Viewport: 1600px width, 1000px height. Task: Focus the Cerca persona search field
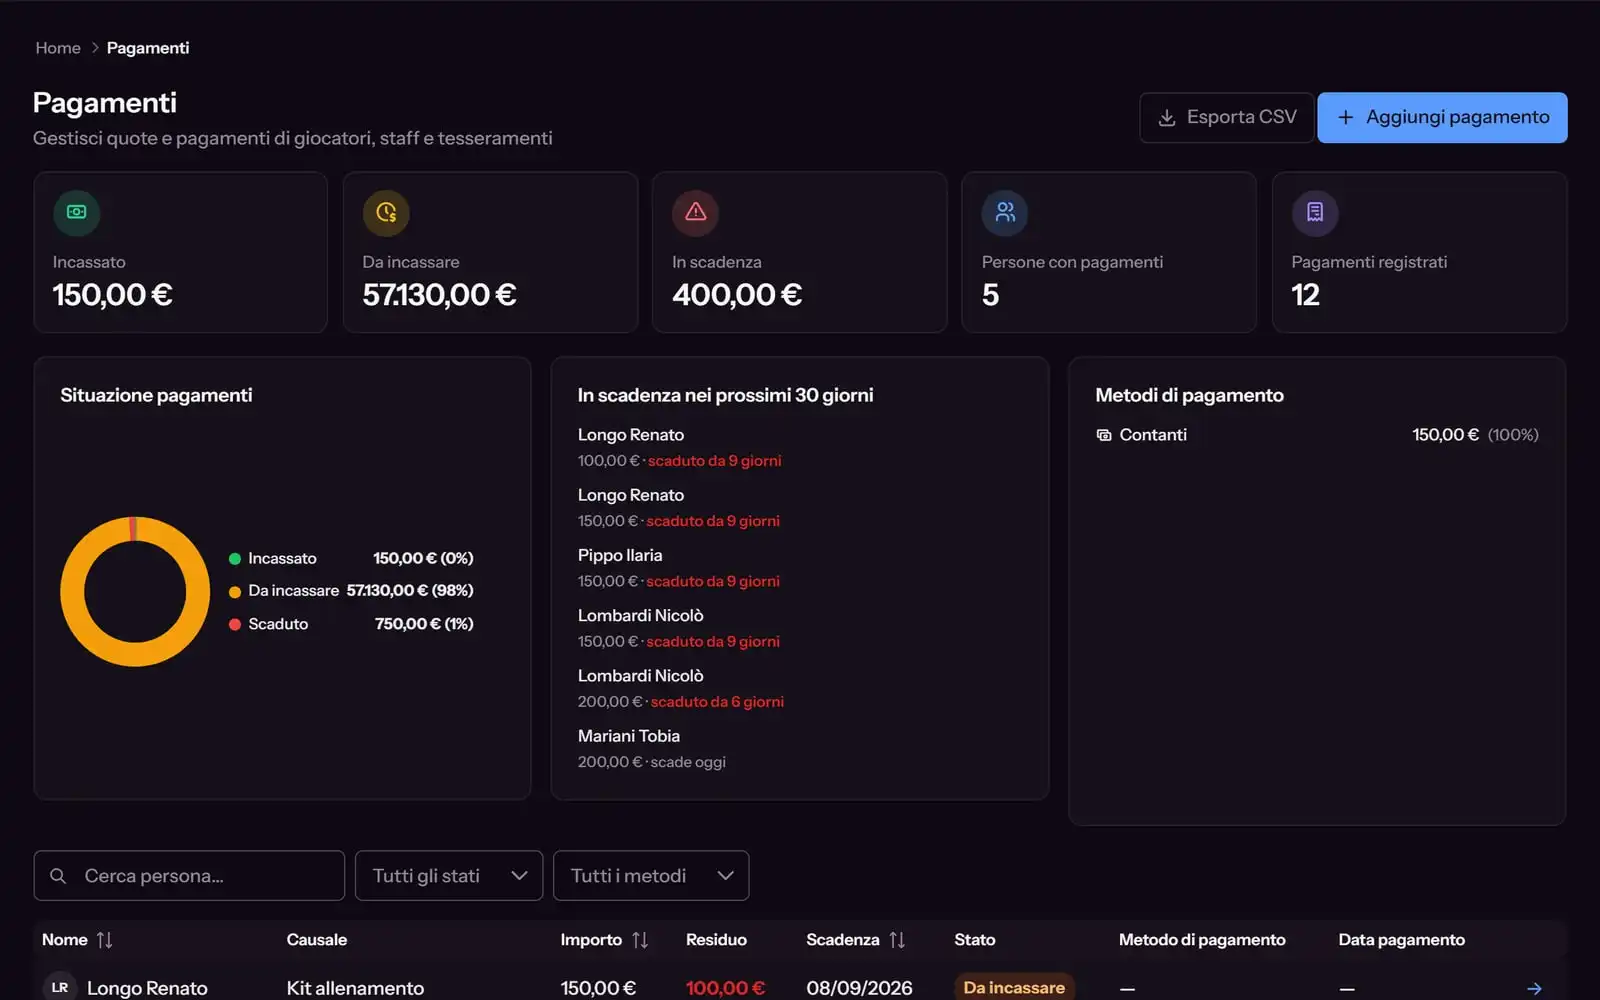click(189, 876)
